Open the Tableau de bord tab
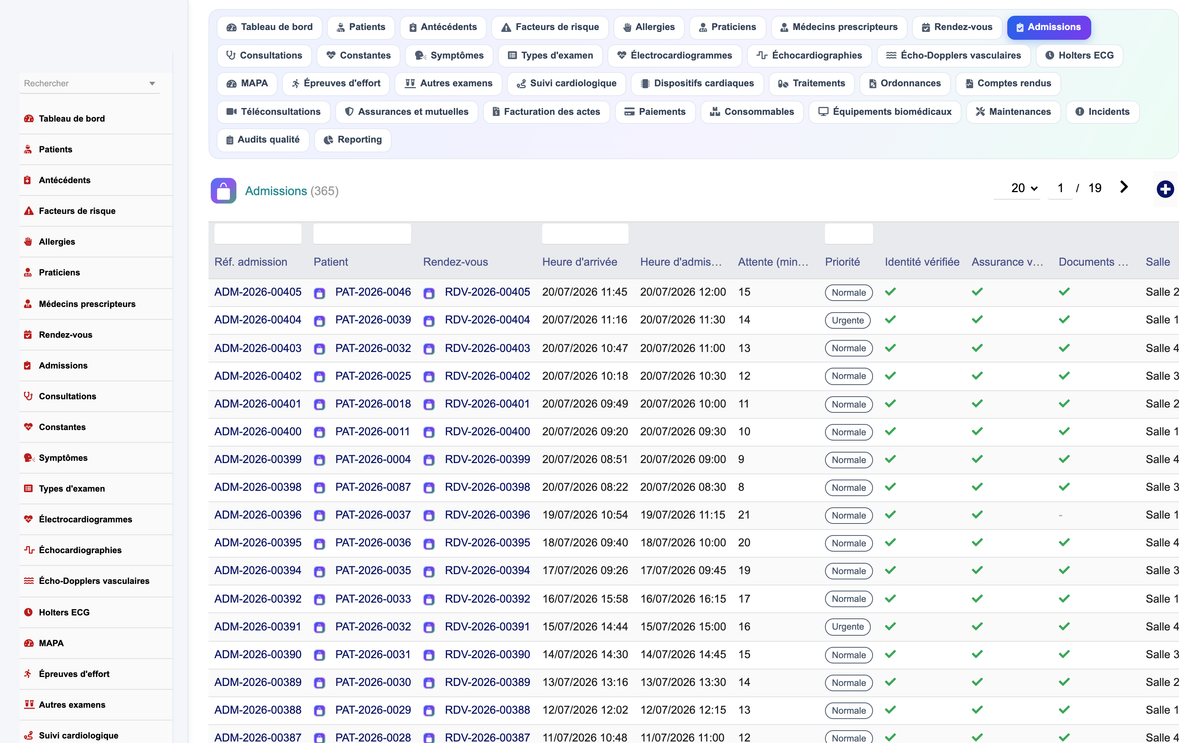The image size is (1200, 743). click(270, 27)
